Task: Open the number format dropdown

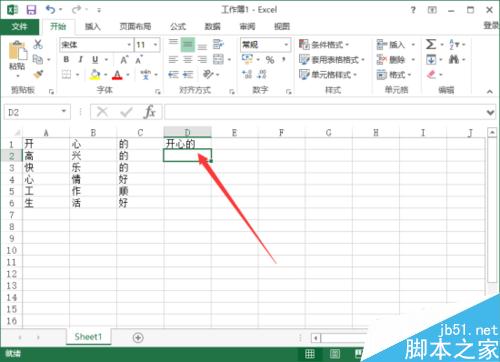Action: (x=286, y=45)
